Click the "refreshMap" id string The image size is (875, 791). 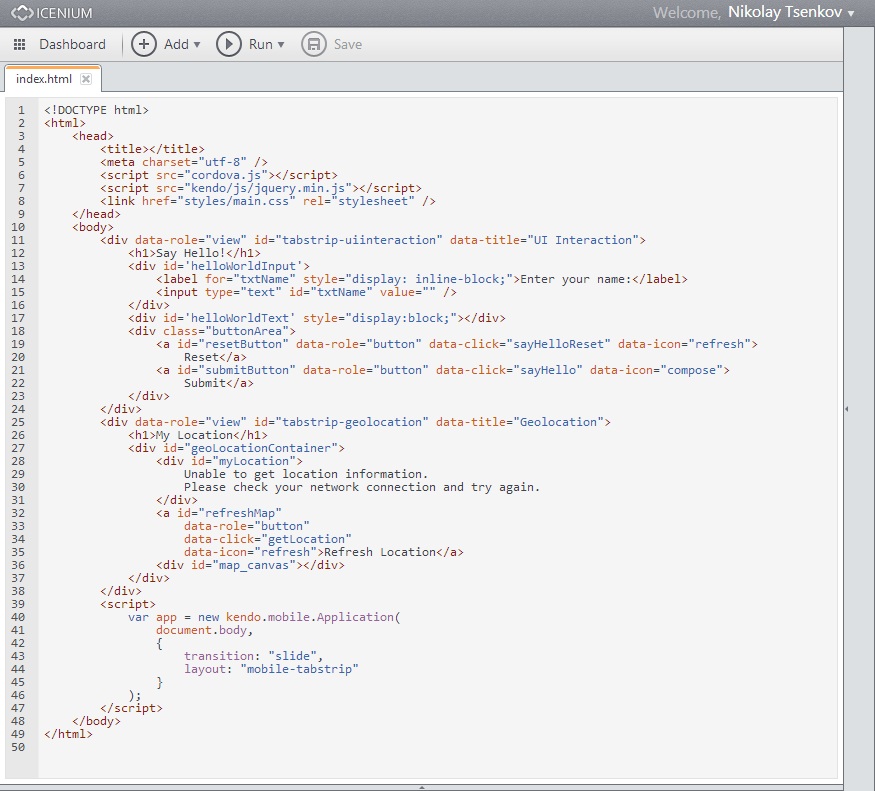(x=240, y=513)
